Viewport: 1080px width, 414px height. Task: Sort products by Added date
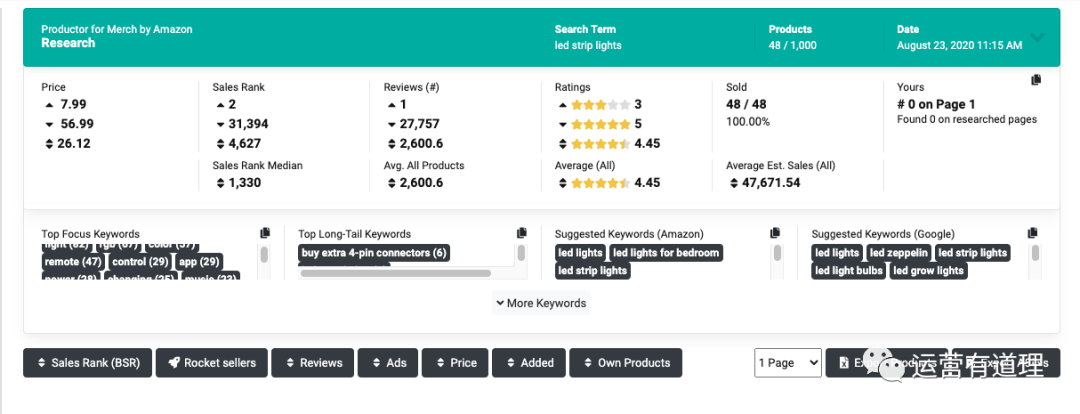coord(529,363)
